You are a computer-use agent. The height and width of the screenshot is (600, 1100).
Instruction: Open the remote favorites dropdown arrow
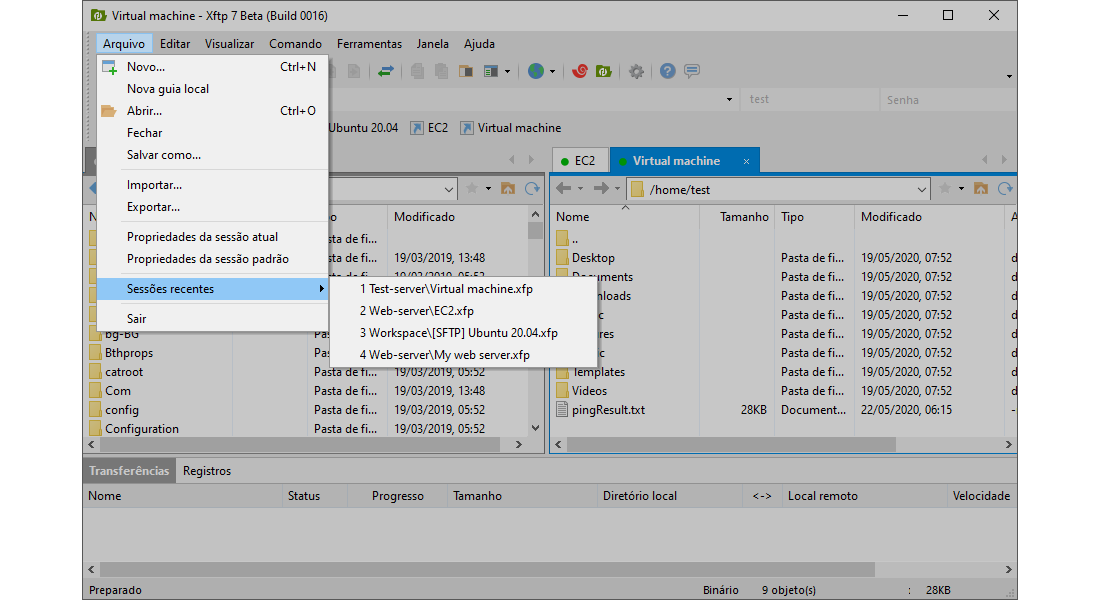[x=961, y=189]
